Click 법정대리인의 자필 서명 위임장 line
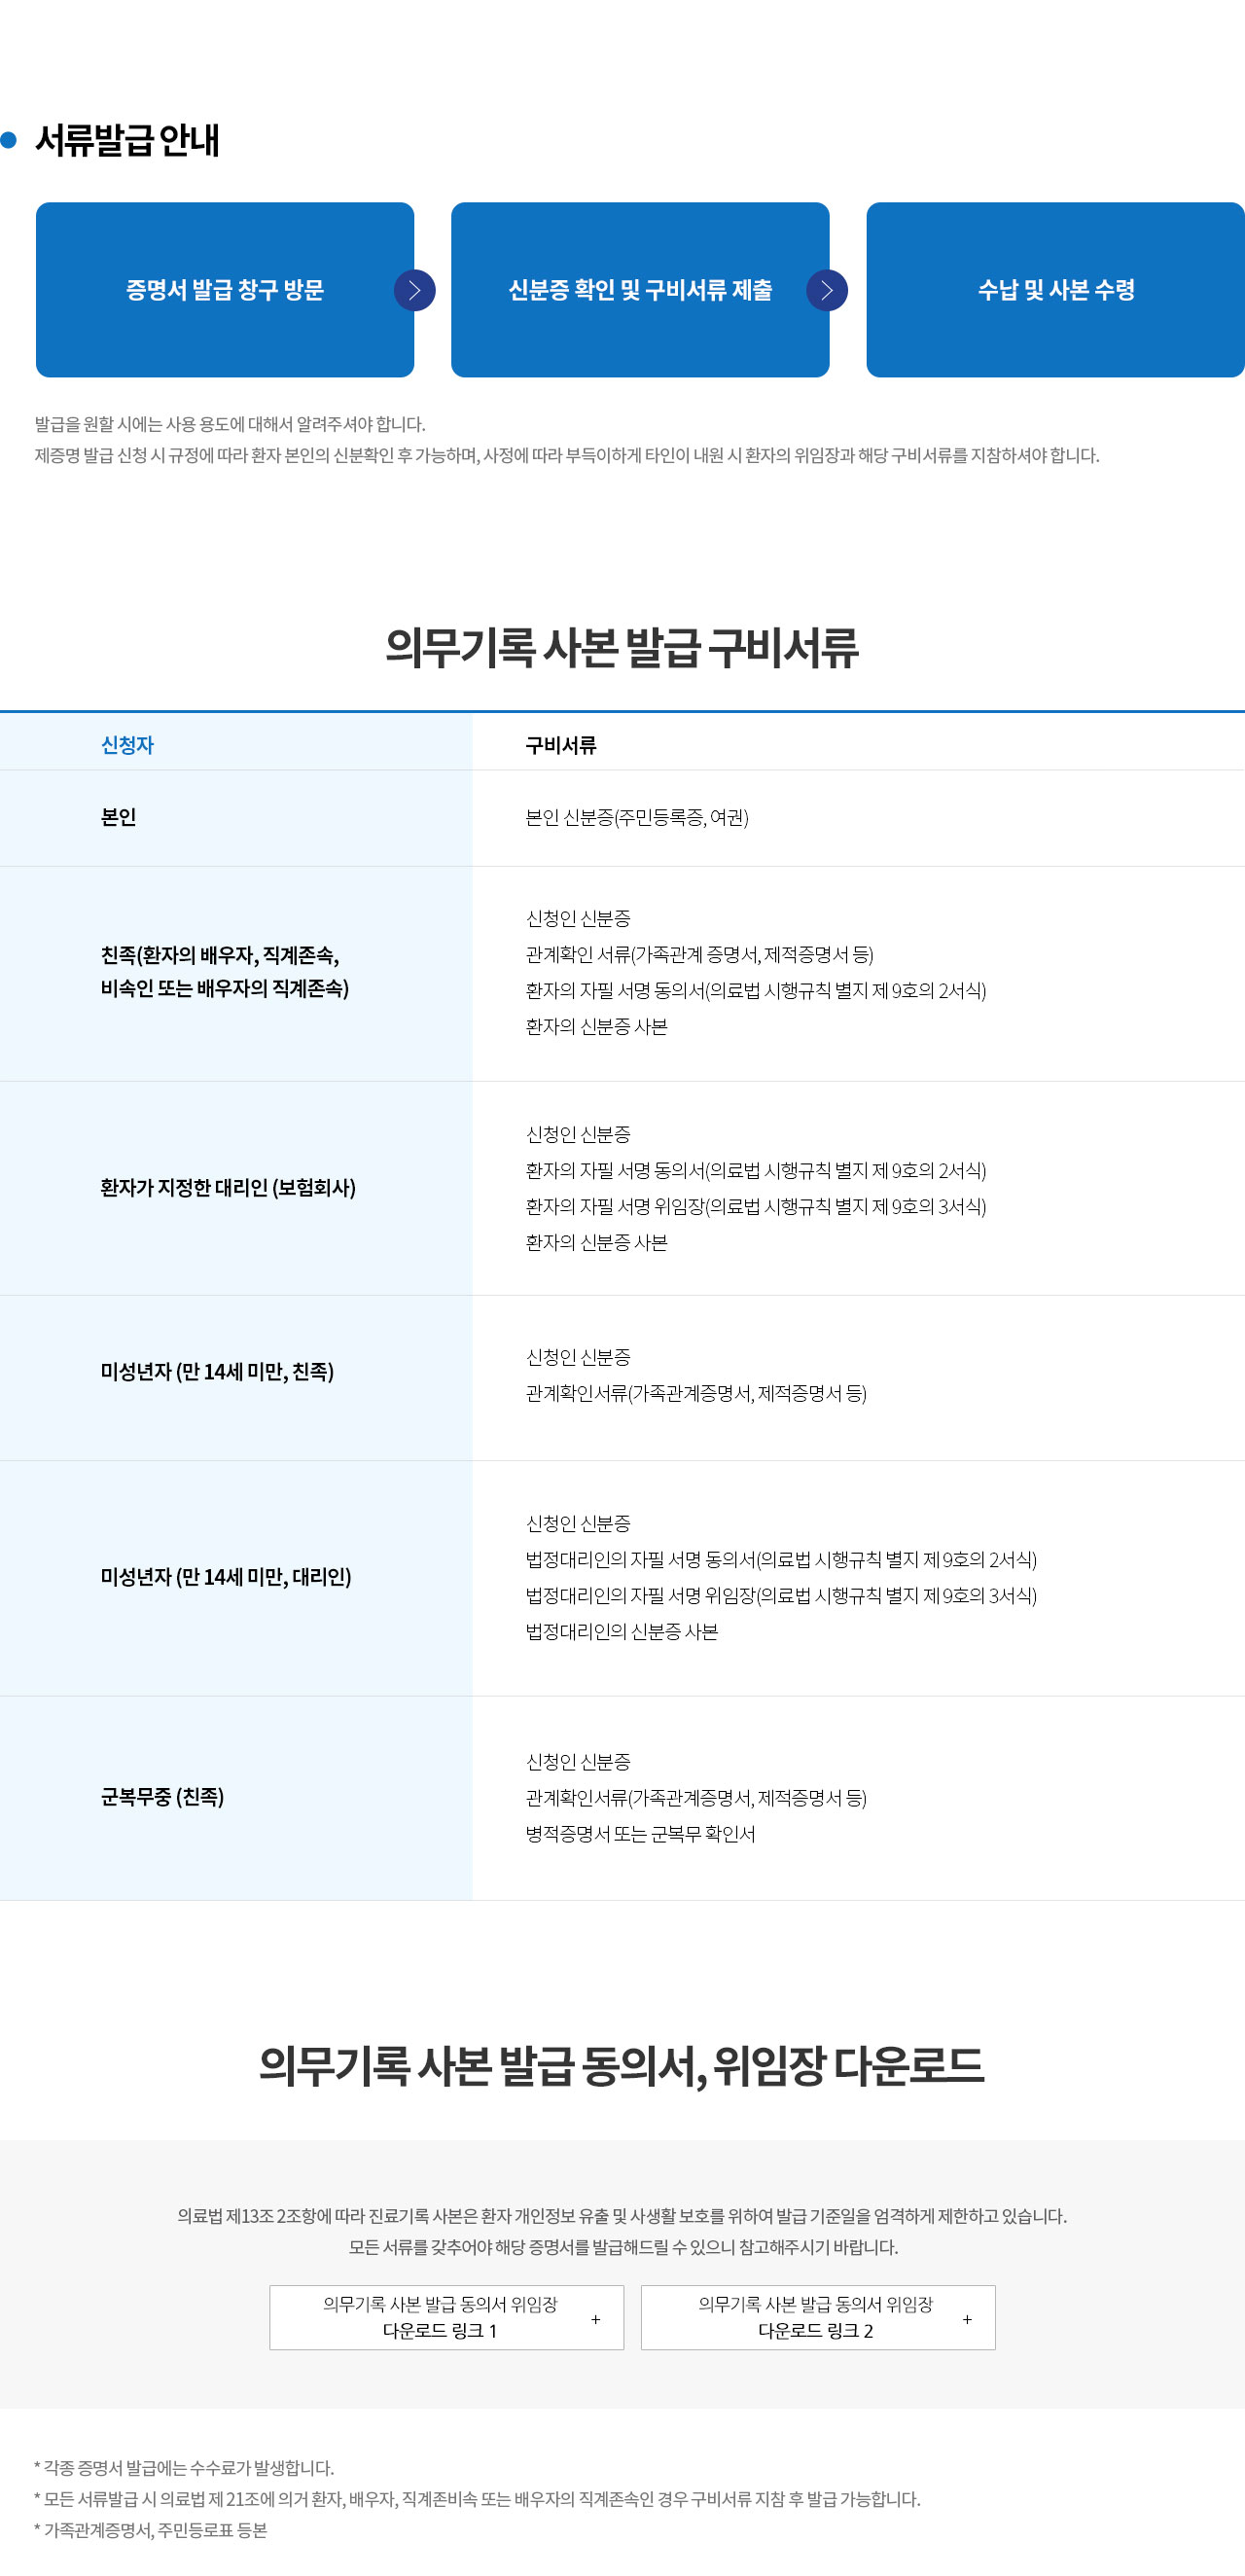Screen dimensions: 1245x2576 coord(781,1595)
